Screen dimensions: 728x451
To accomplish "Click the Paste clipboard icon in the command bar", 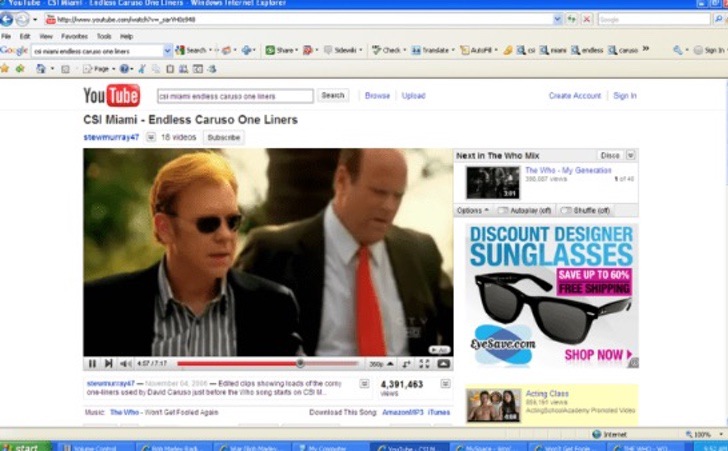I will click(x=170, y=69).
